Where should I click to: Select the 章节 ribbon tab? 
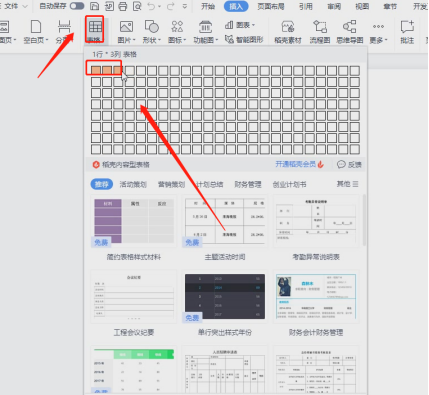click(390, 6)
